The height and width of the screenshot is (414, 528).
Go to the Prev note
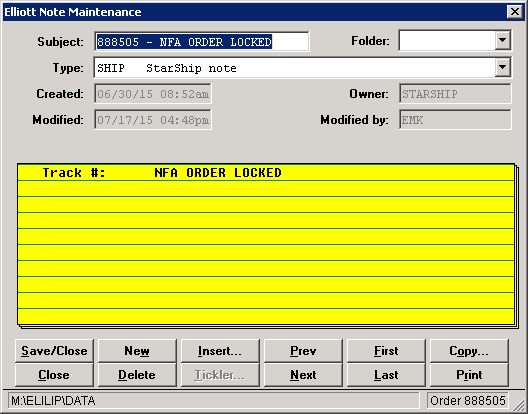[x=303, y=351]
